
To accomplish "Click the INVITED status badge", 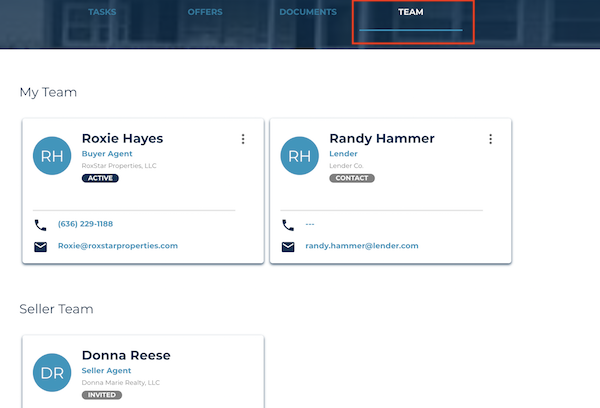I will (x=102, y=395).
